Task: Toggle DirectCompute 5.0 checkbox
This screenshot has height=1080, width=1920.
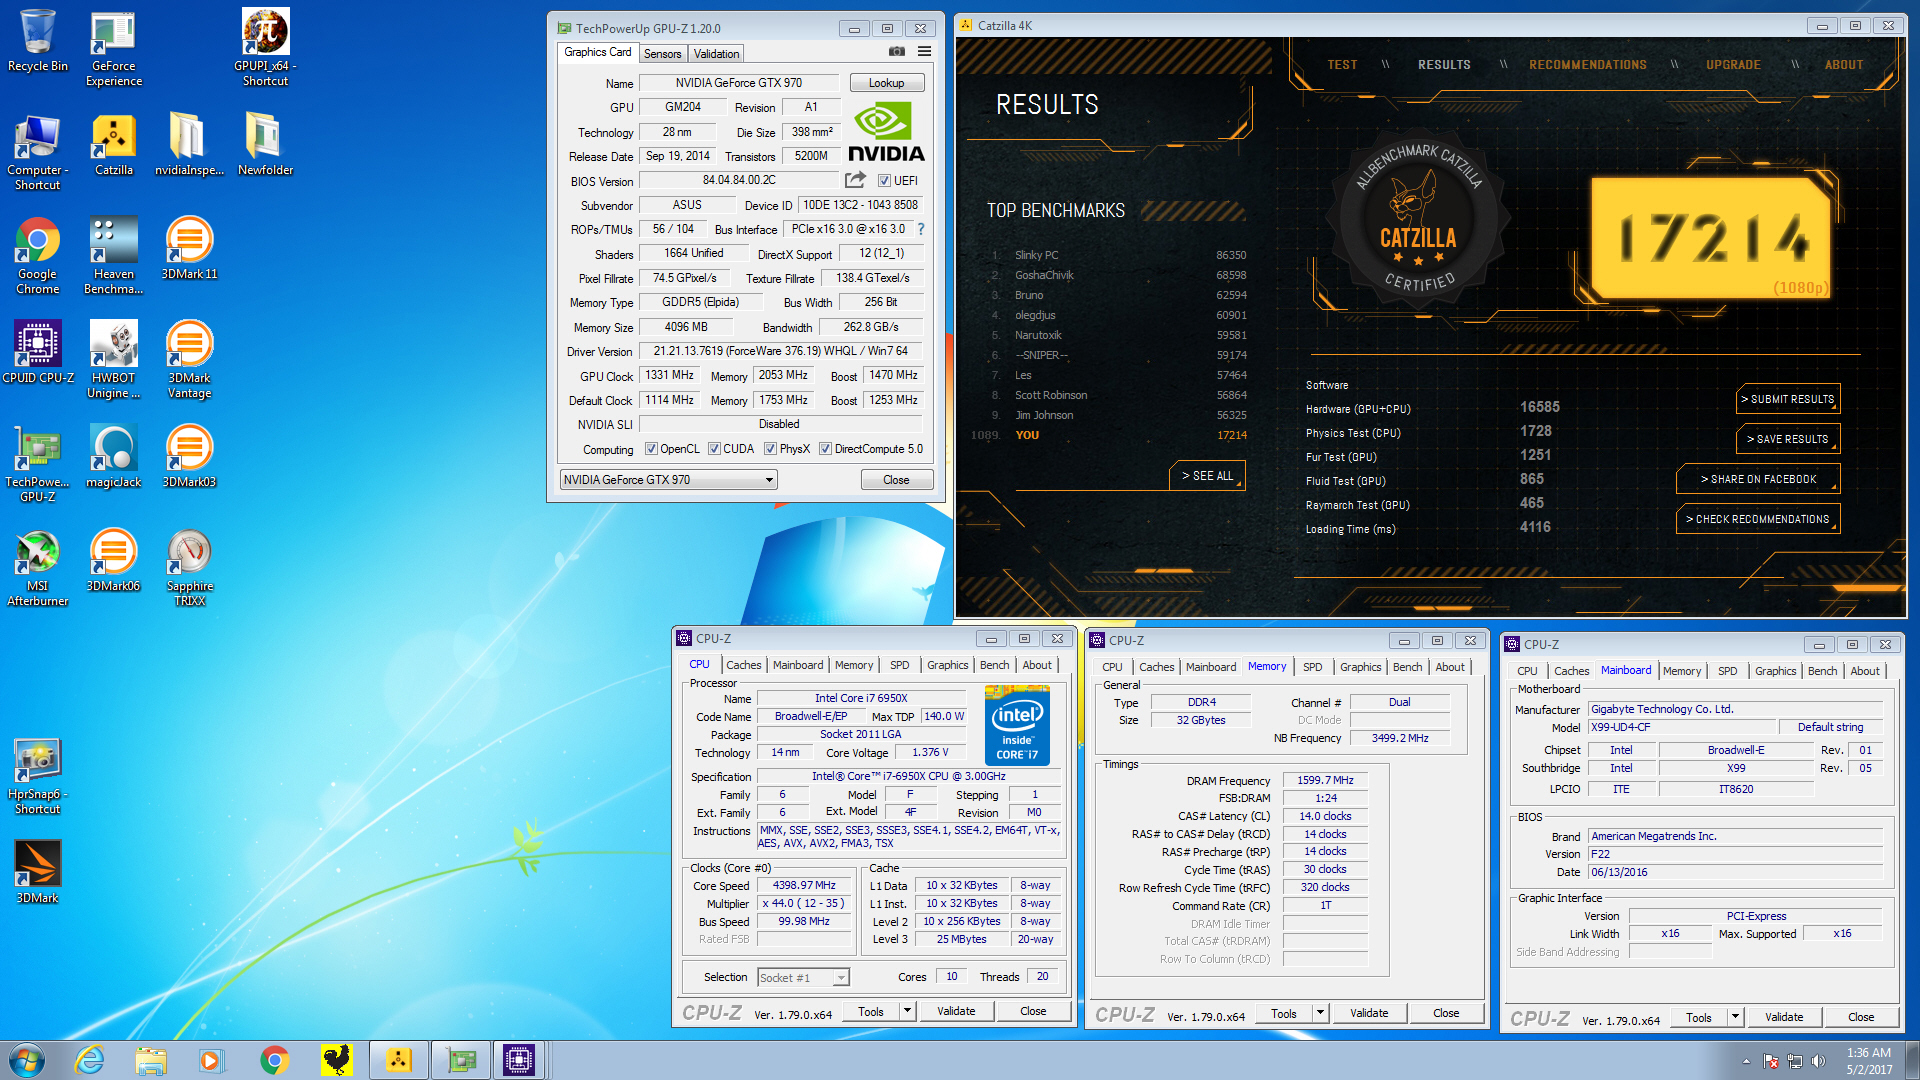Action: pos(825,449)
